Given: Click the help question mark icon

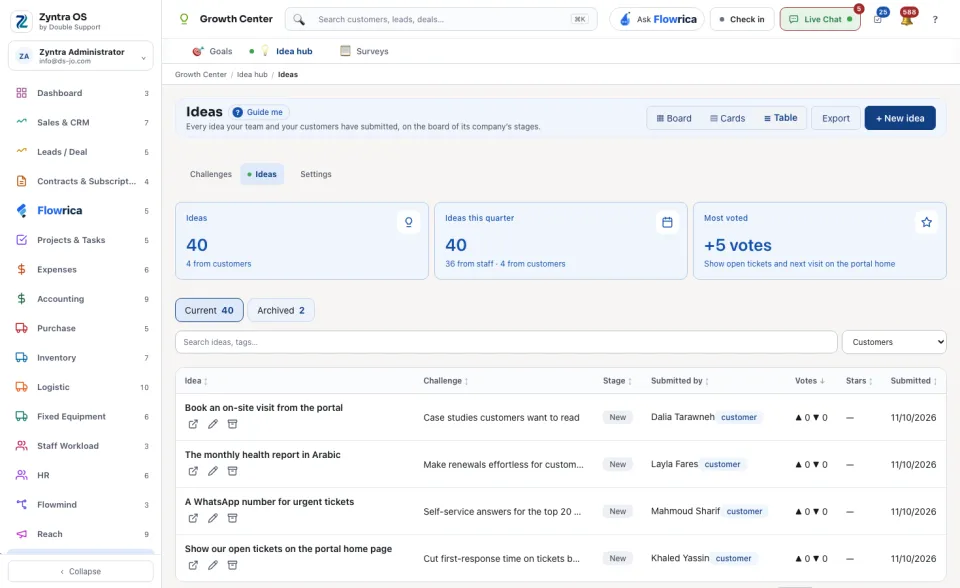Looking at the screenshot, I should click(x=935, y=20).
